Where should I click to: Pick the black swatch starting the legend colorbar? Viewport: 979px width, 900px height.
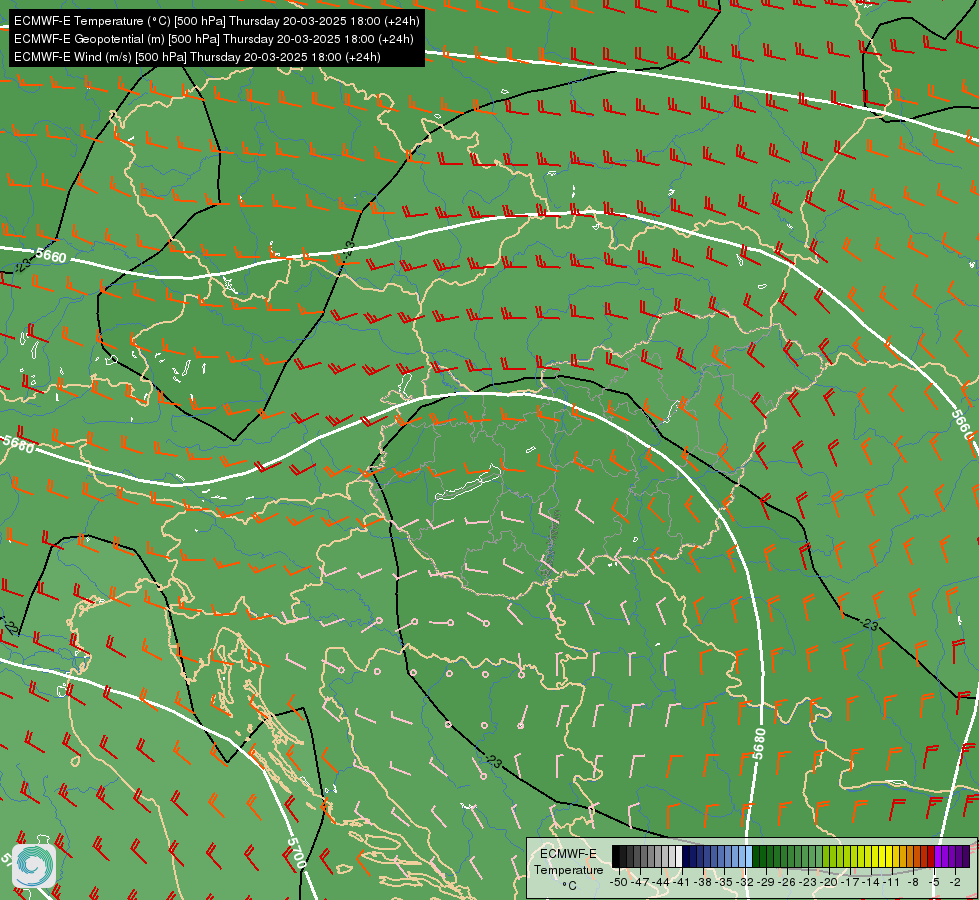tap(616, 856)
